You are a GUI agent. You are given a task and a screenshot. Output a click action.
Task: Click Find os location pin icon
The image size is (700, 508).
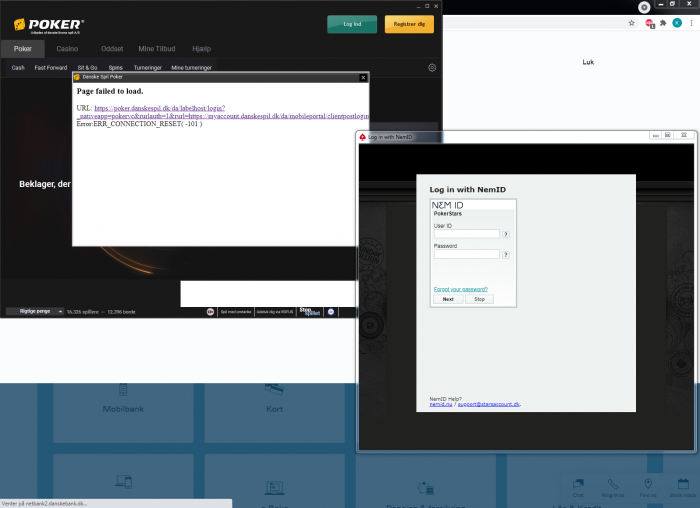[x=648, y=484]
